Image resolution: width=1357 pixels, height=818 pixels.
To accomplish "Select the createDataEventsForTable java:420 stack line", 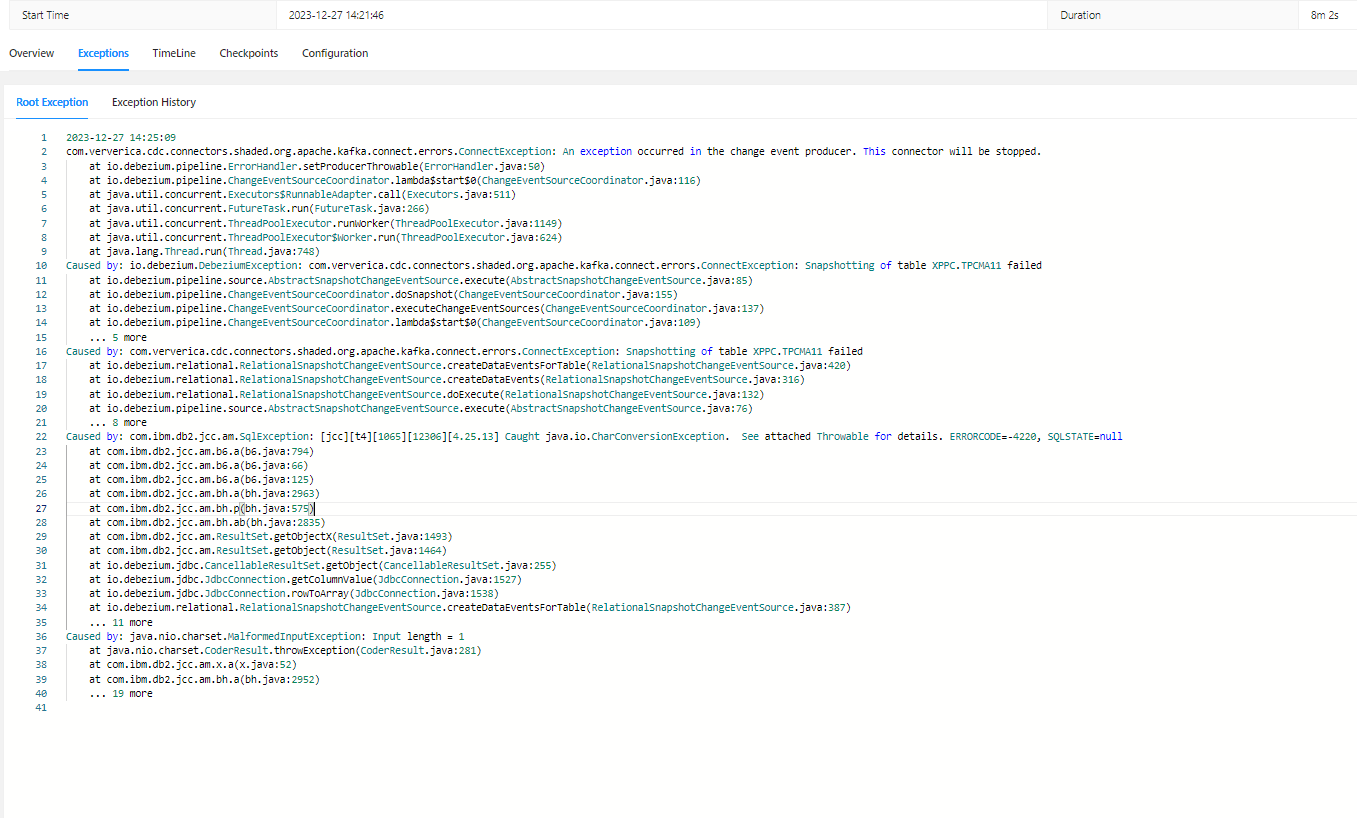I will point(470,365).
